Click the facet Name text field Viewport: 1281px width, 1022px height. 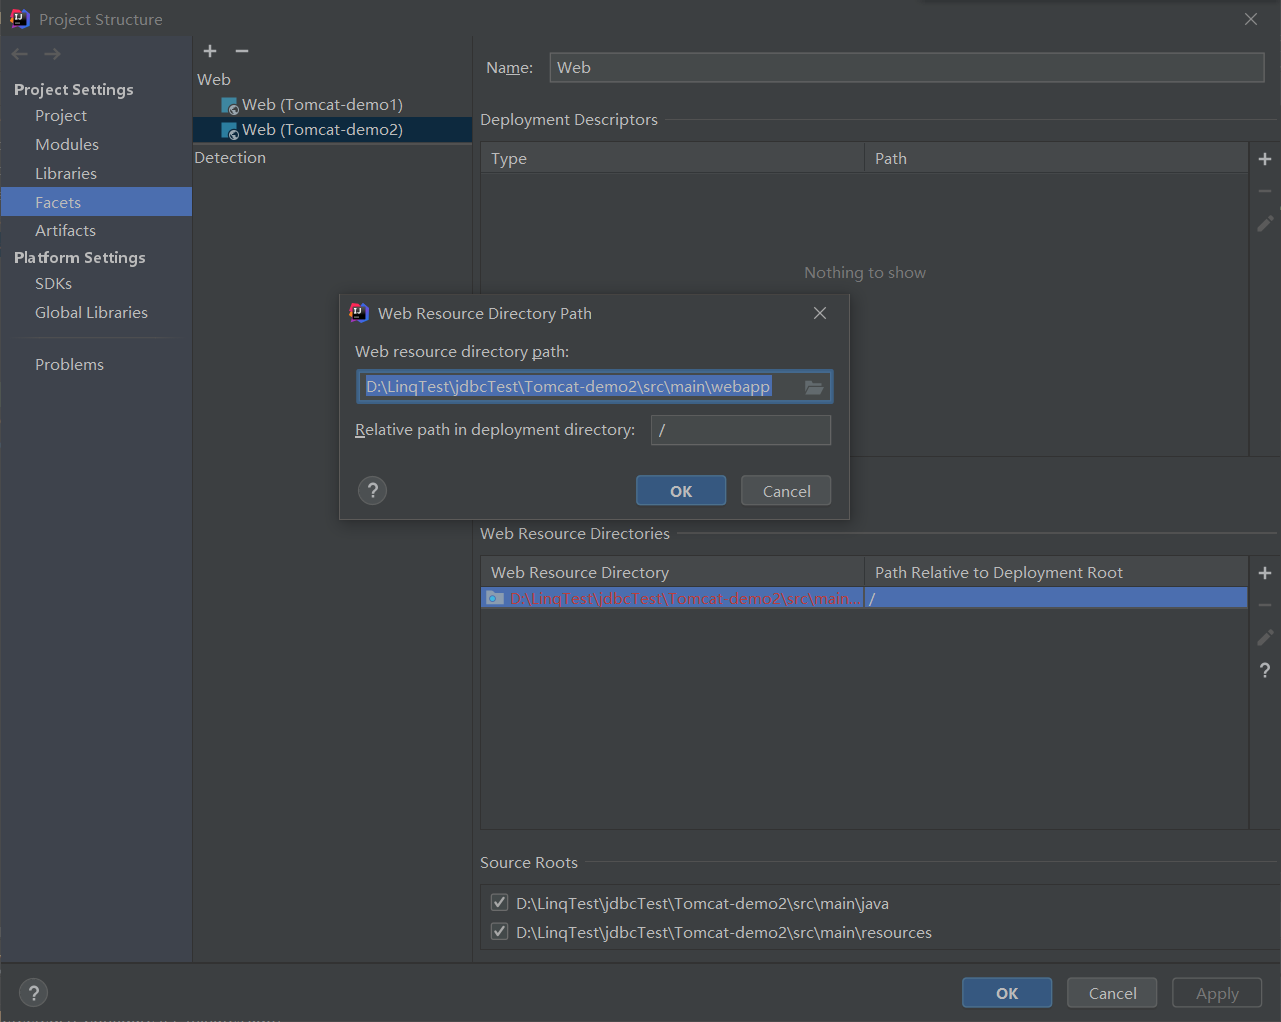point(906,68)
